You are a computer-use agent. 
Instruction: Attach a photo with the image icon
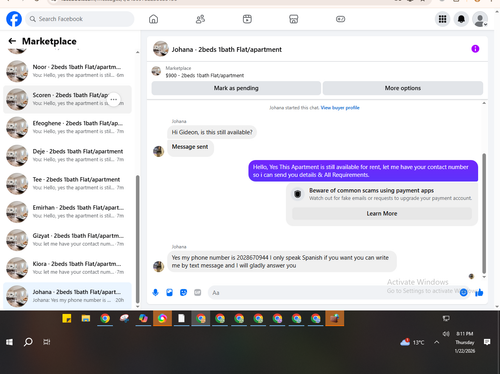[169, 292]
